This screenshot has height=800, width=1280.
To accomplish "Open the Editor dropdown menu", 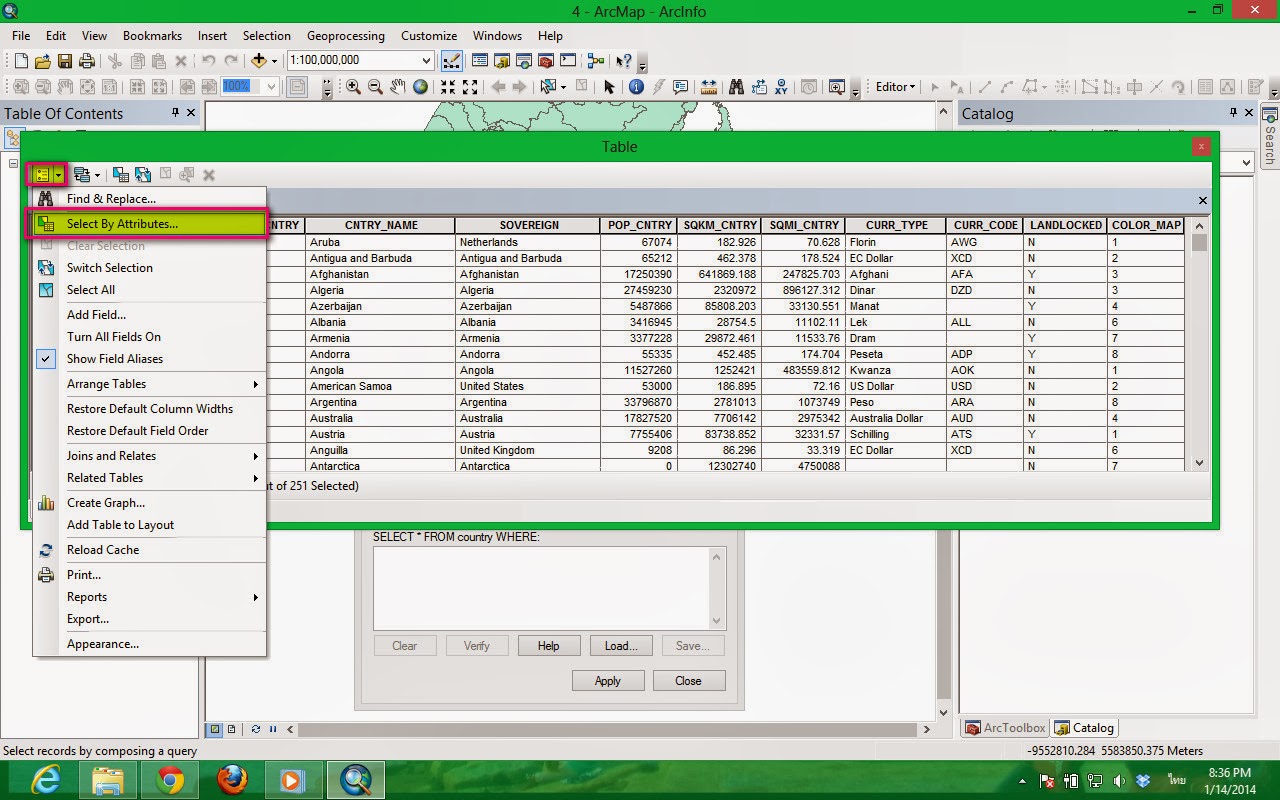I will click(895, 87).
